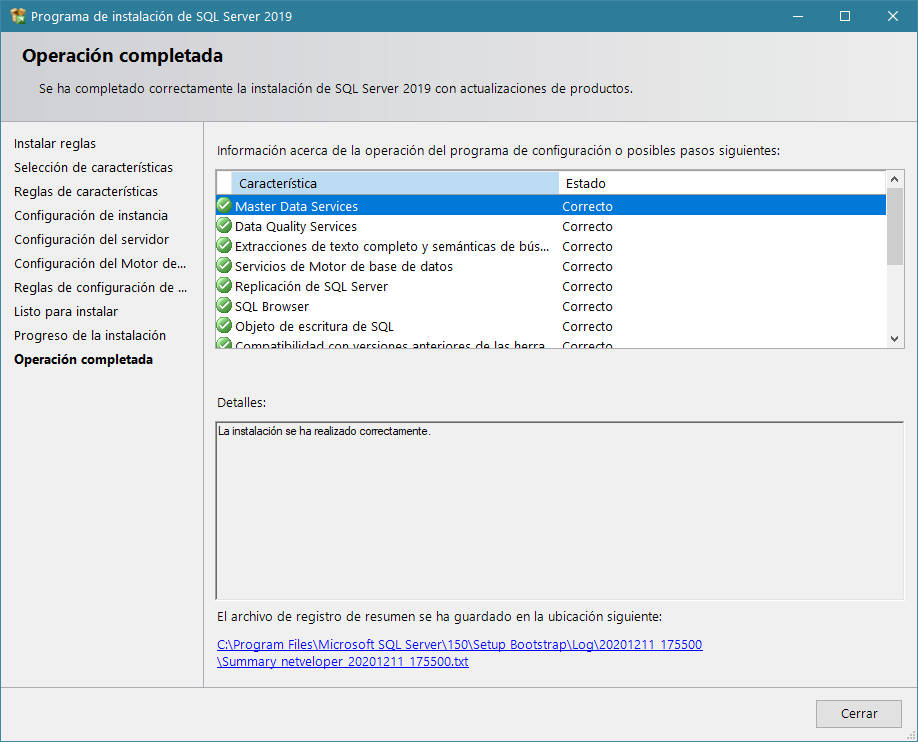This screenshot has width=918, height=742.
Task: Click the scrollbar down arrow
Action: point(893,338)
